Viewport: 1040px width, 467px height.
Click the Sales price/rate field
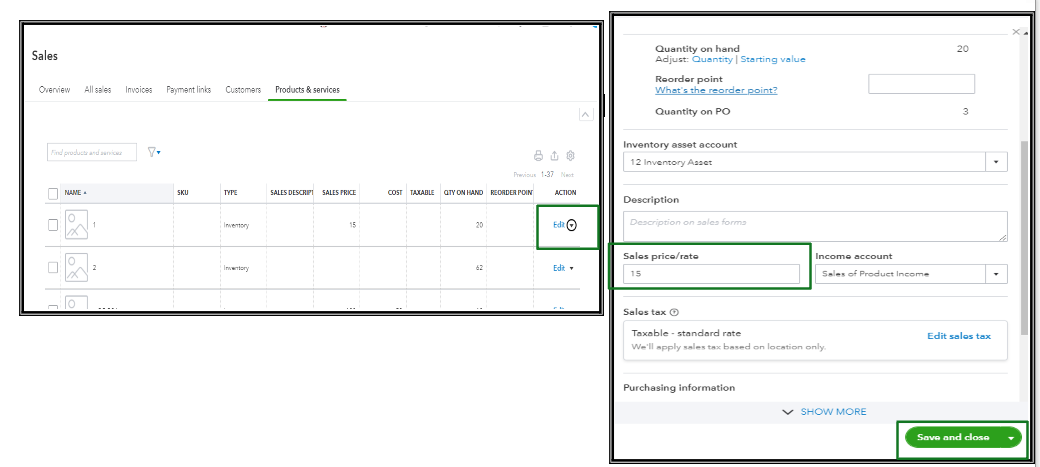tap(711, 273)
